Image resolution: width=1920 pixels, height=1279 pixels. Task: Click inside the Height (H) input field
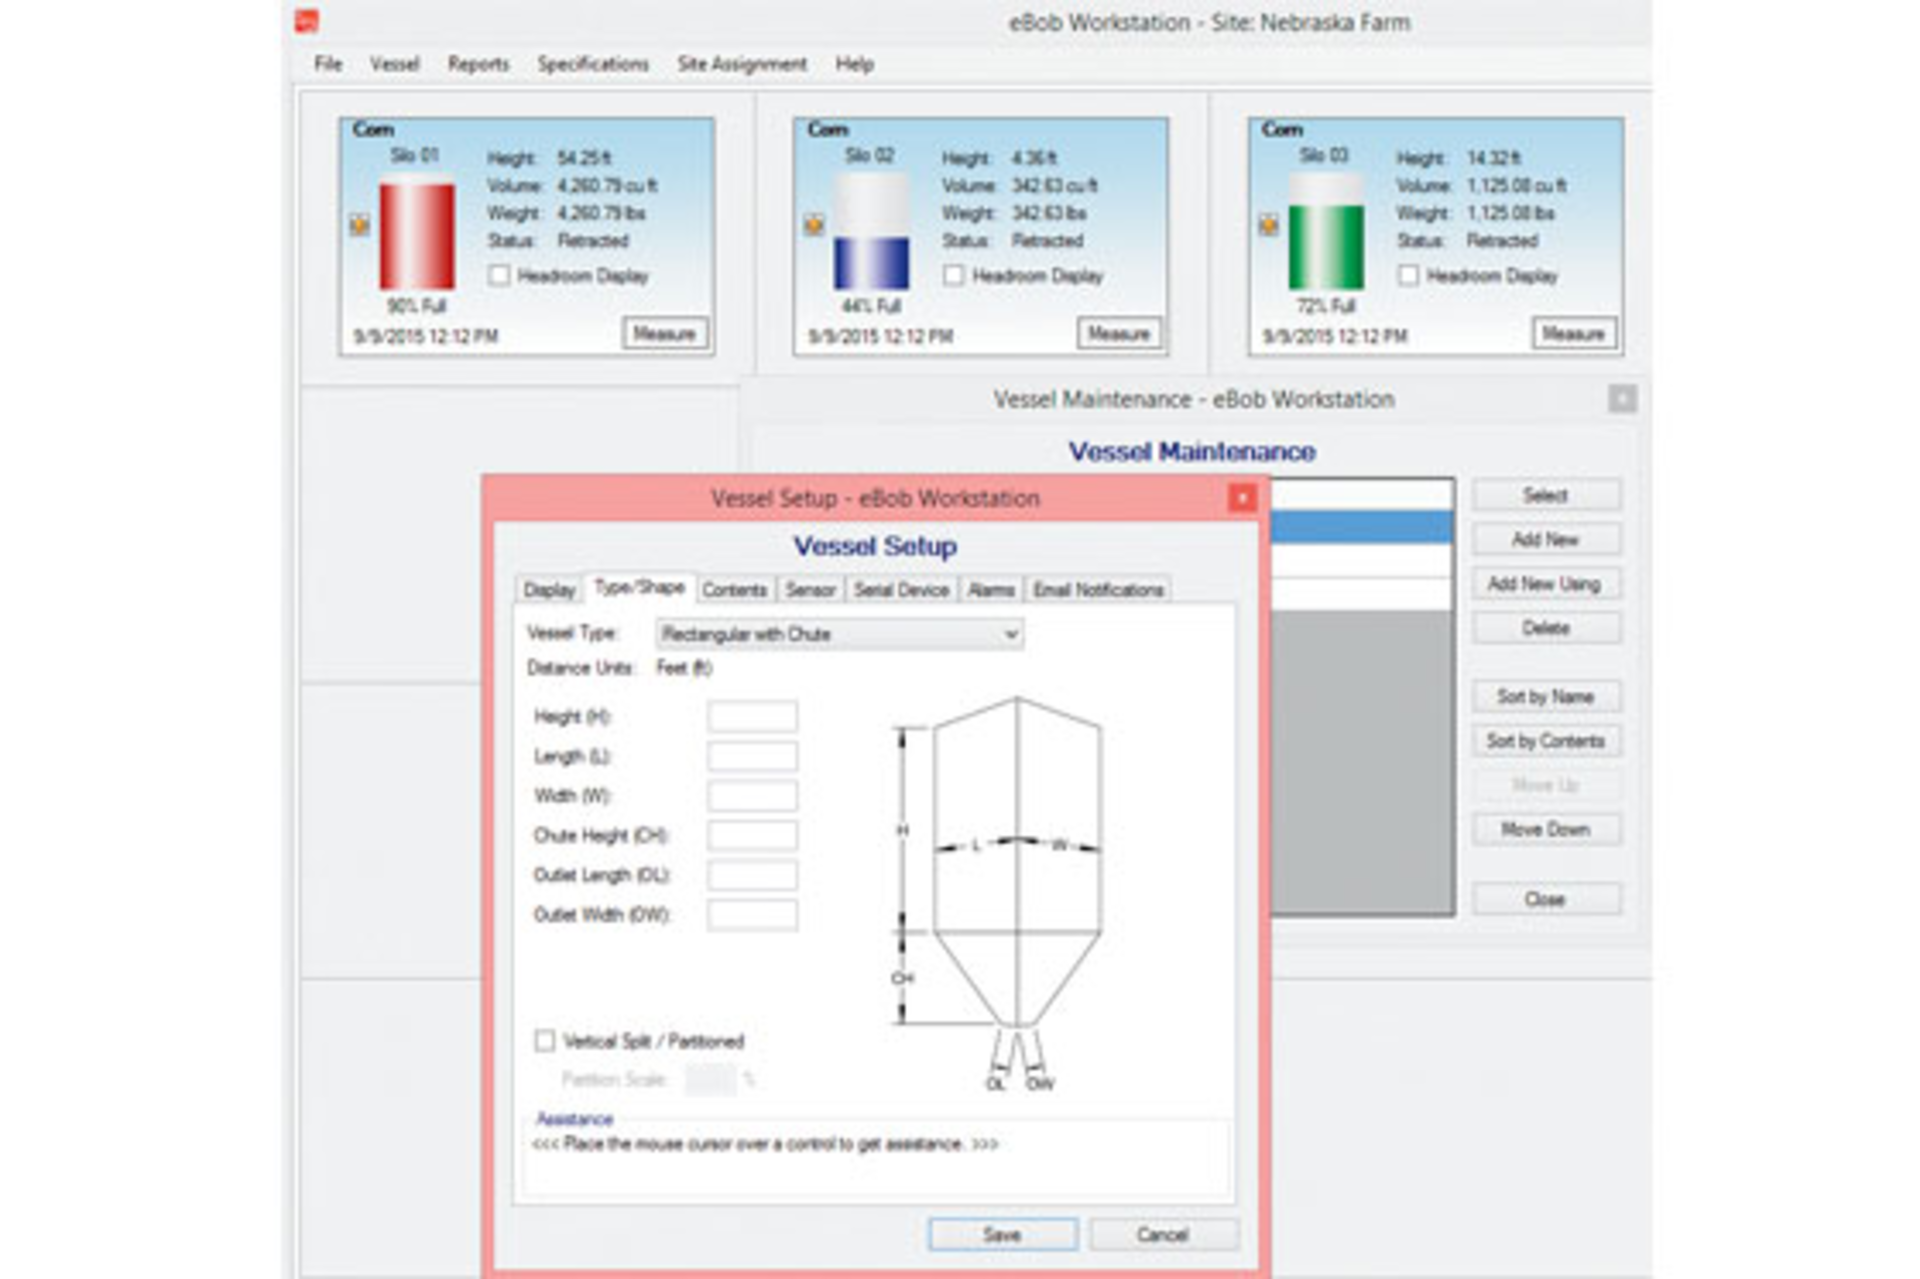pyautogui.click(x=752, y=715)
